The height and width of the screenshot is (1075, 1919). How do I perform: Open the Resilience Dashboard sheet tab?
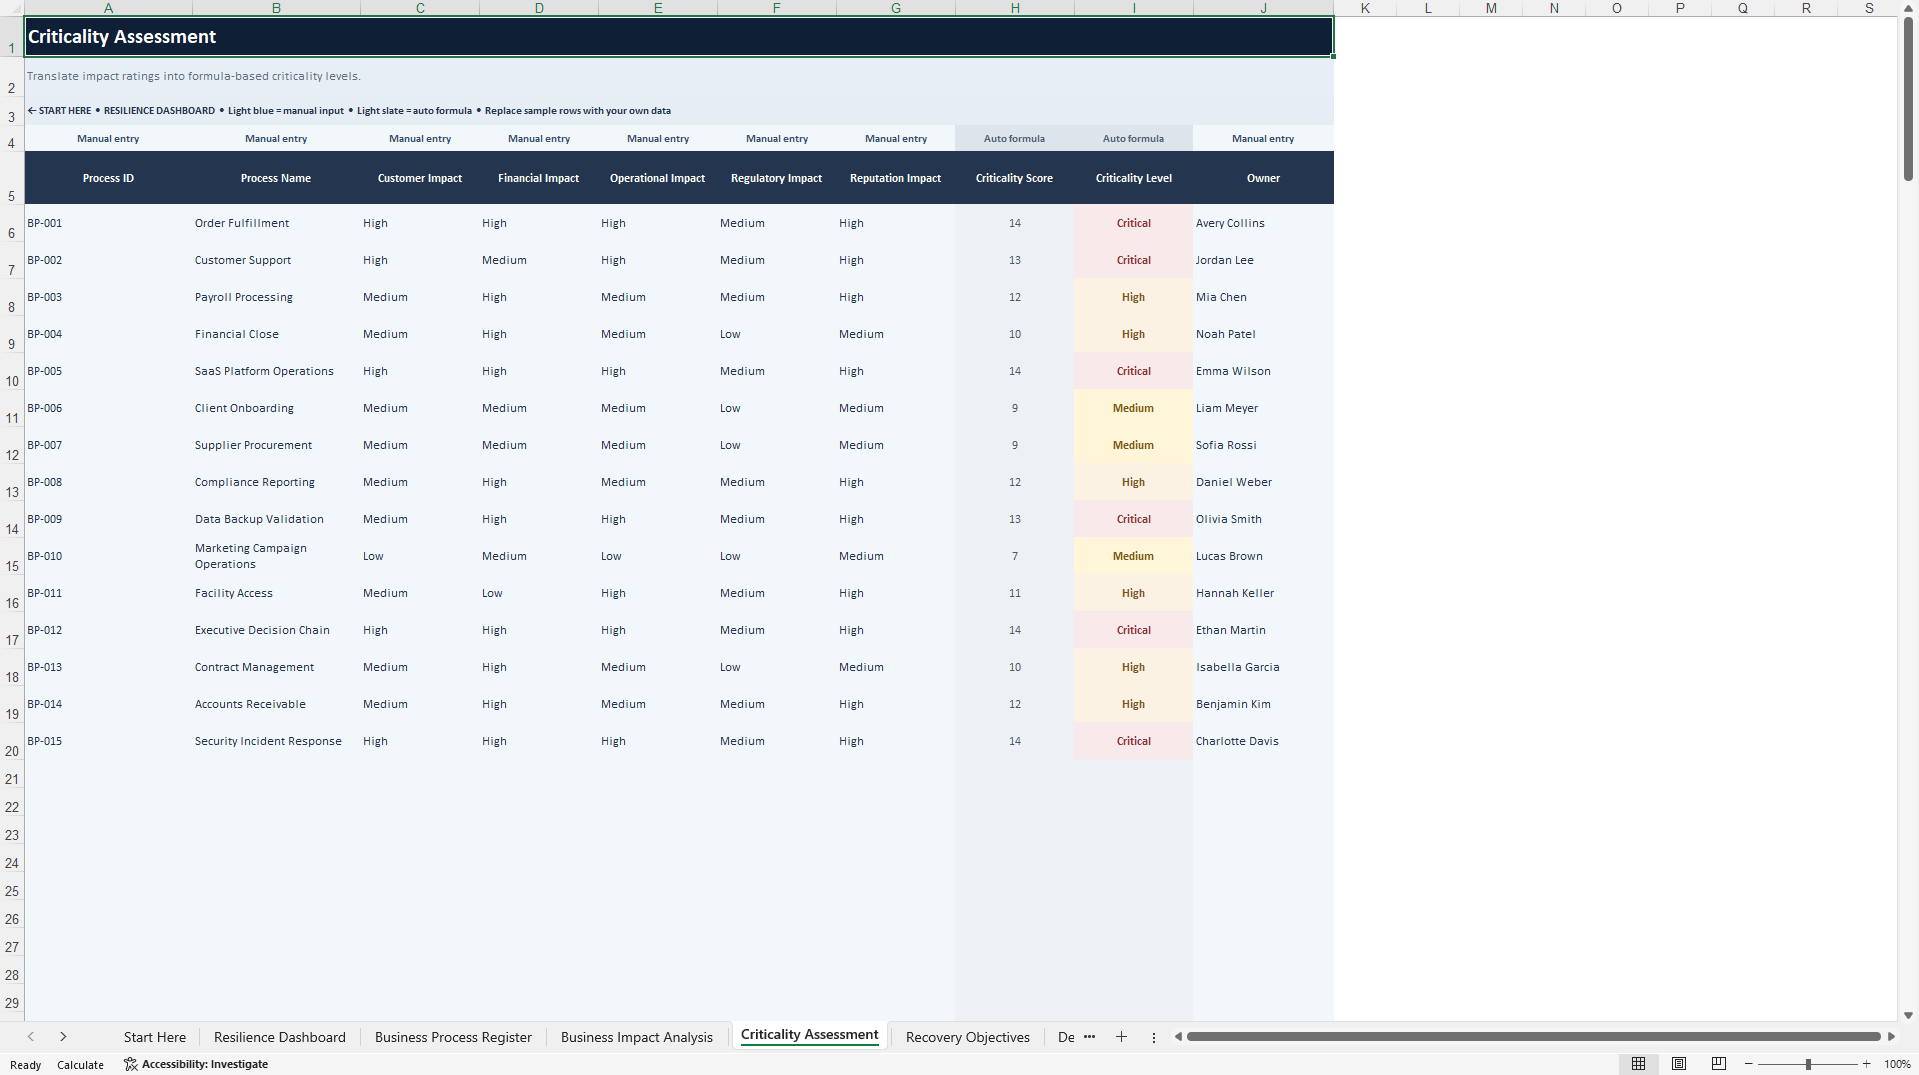coord(280,1037)
